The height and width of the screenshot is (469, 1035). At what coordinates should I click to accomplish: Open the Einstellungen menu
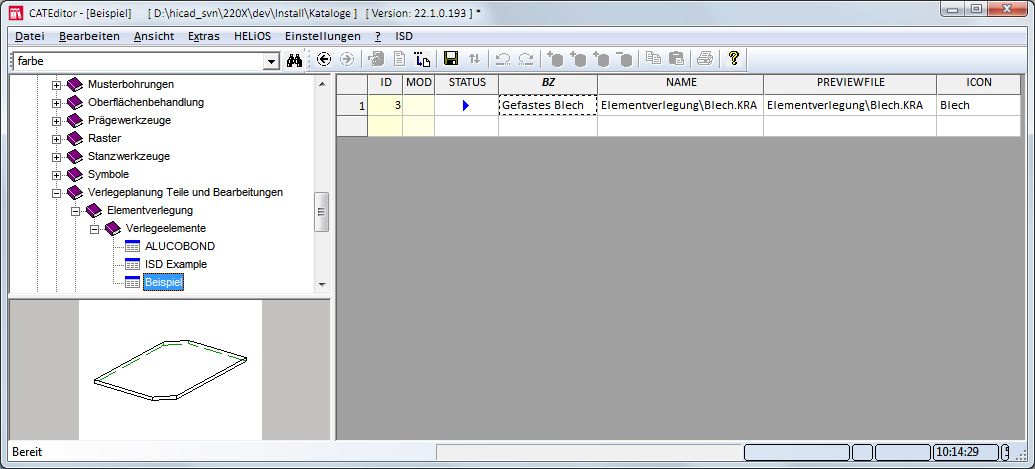[323, 36]
